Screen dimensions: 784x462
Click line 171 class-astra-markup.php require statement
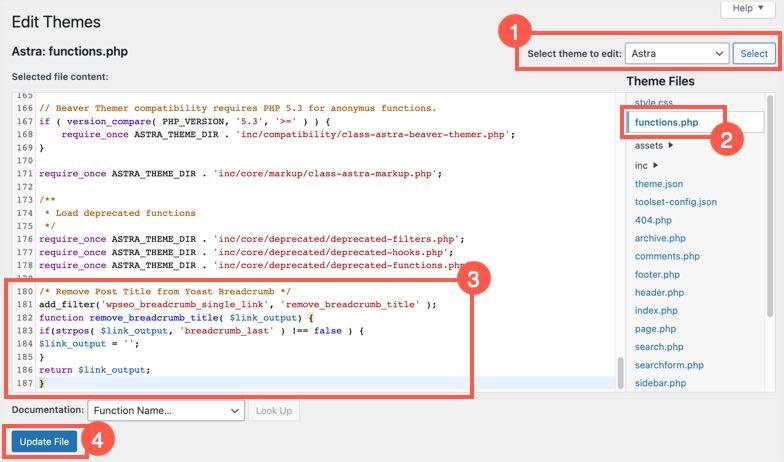[x=240, y=174]
